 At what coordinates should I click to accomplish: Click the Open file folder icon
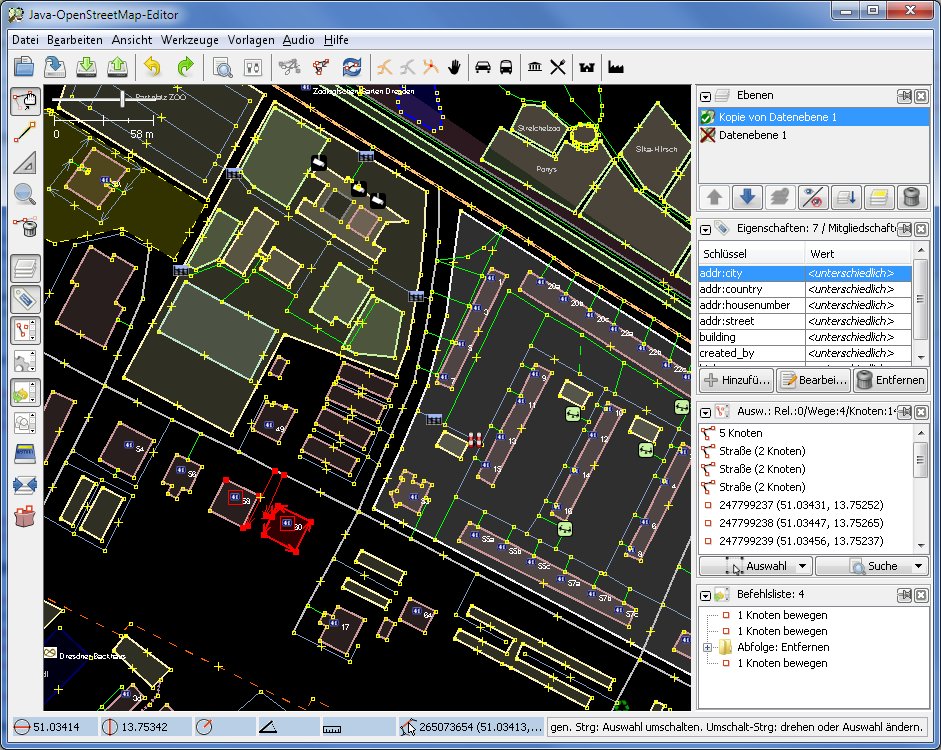click(x=24, y=67)
